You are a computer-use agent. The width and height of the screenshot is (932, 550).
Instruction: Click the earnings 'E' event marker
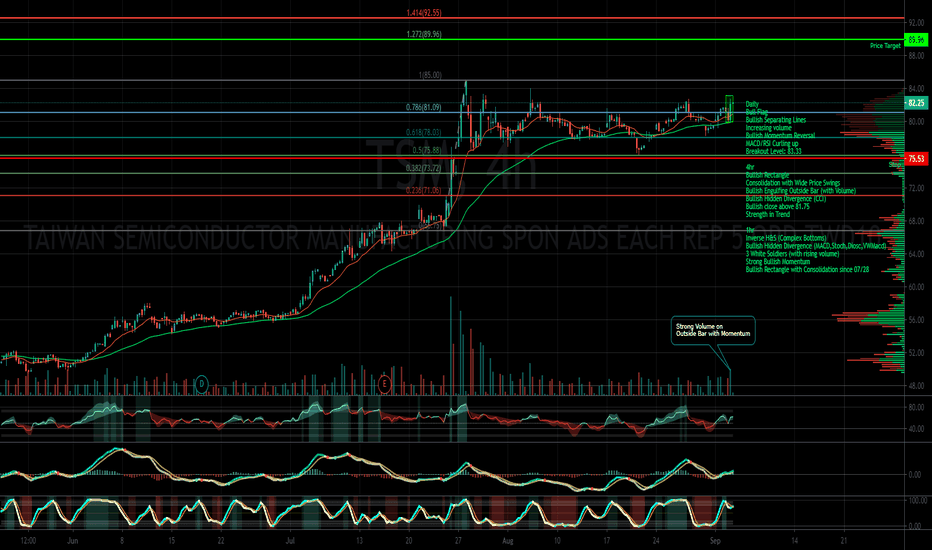(385, 384)
